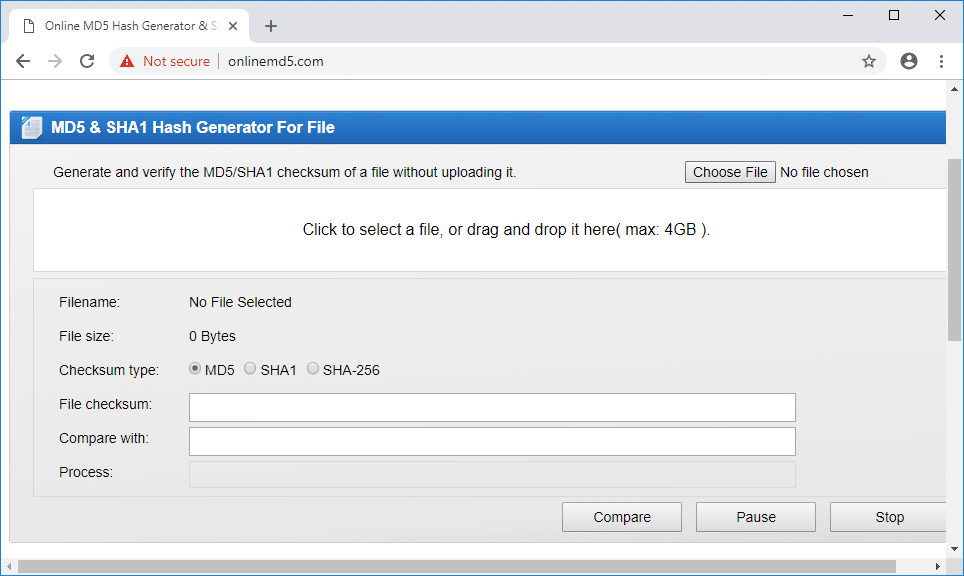Click the Not secure warning icon

pos(127,61)
